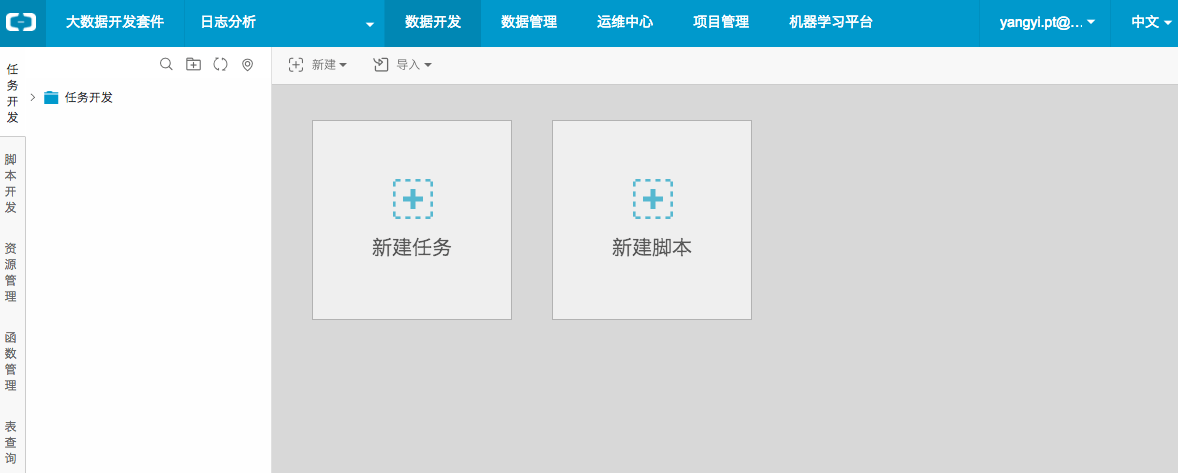This screenshot has width=1178, height=473.
Task: Open the 函数管理 vertical tab
Action: pos(11,362)
